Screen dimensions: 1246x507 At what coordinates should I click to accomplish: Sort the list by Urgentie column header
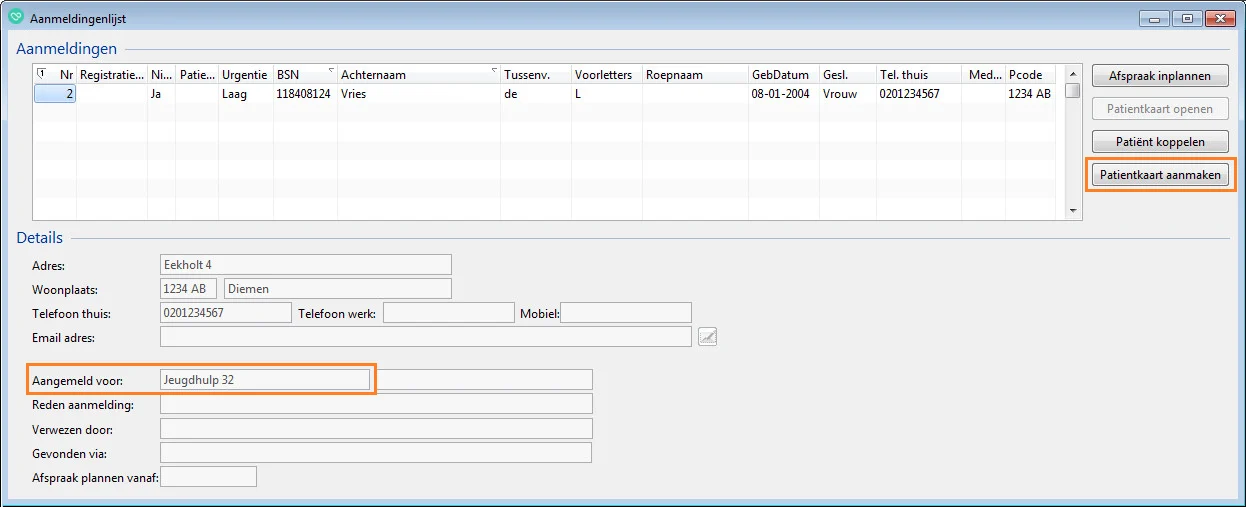point(244,75)
